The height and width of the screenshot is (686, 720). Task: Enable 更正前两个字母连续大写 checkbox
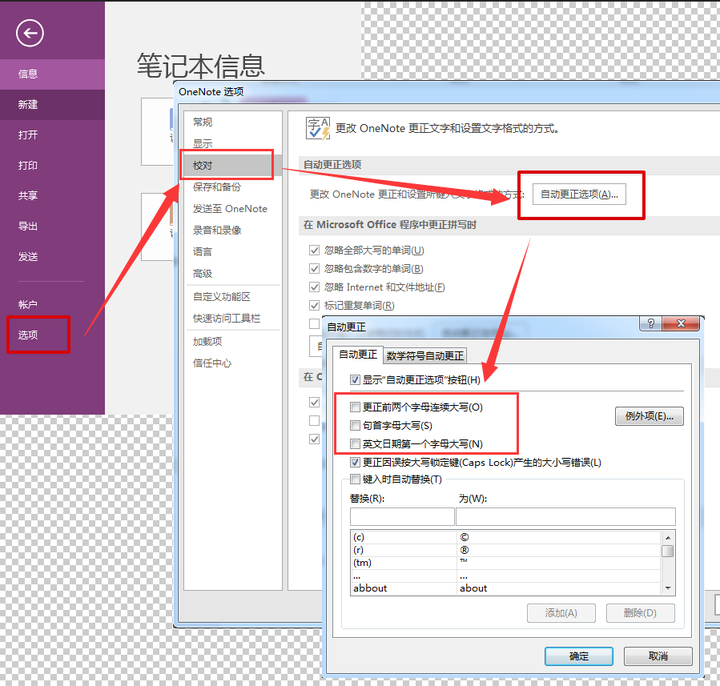(x=355, y=407)
